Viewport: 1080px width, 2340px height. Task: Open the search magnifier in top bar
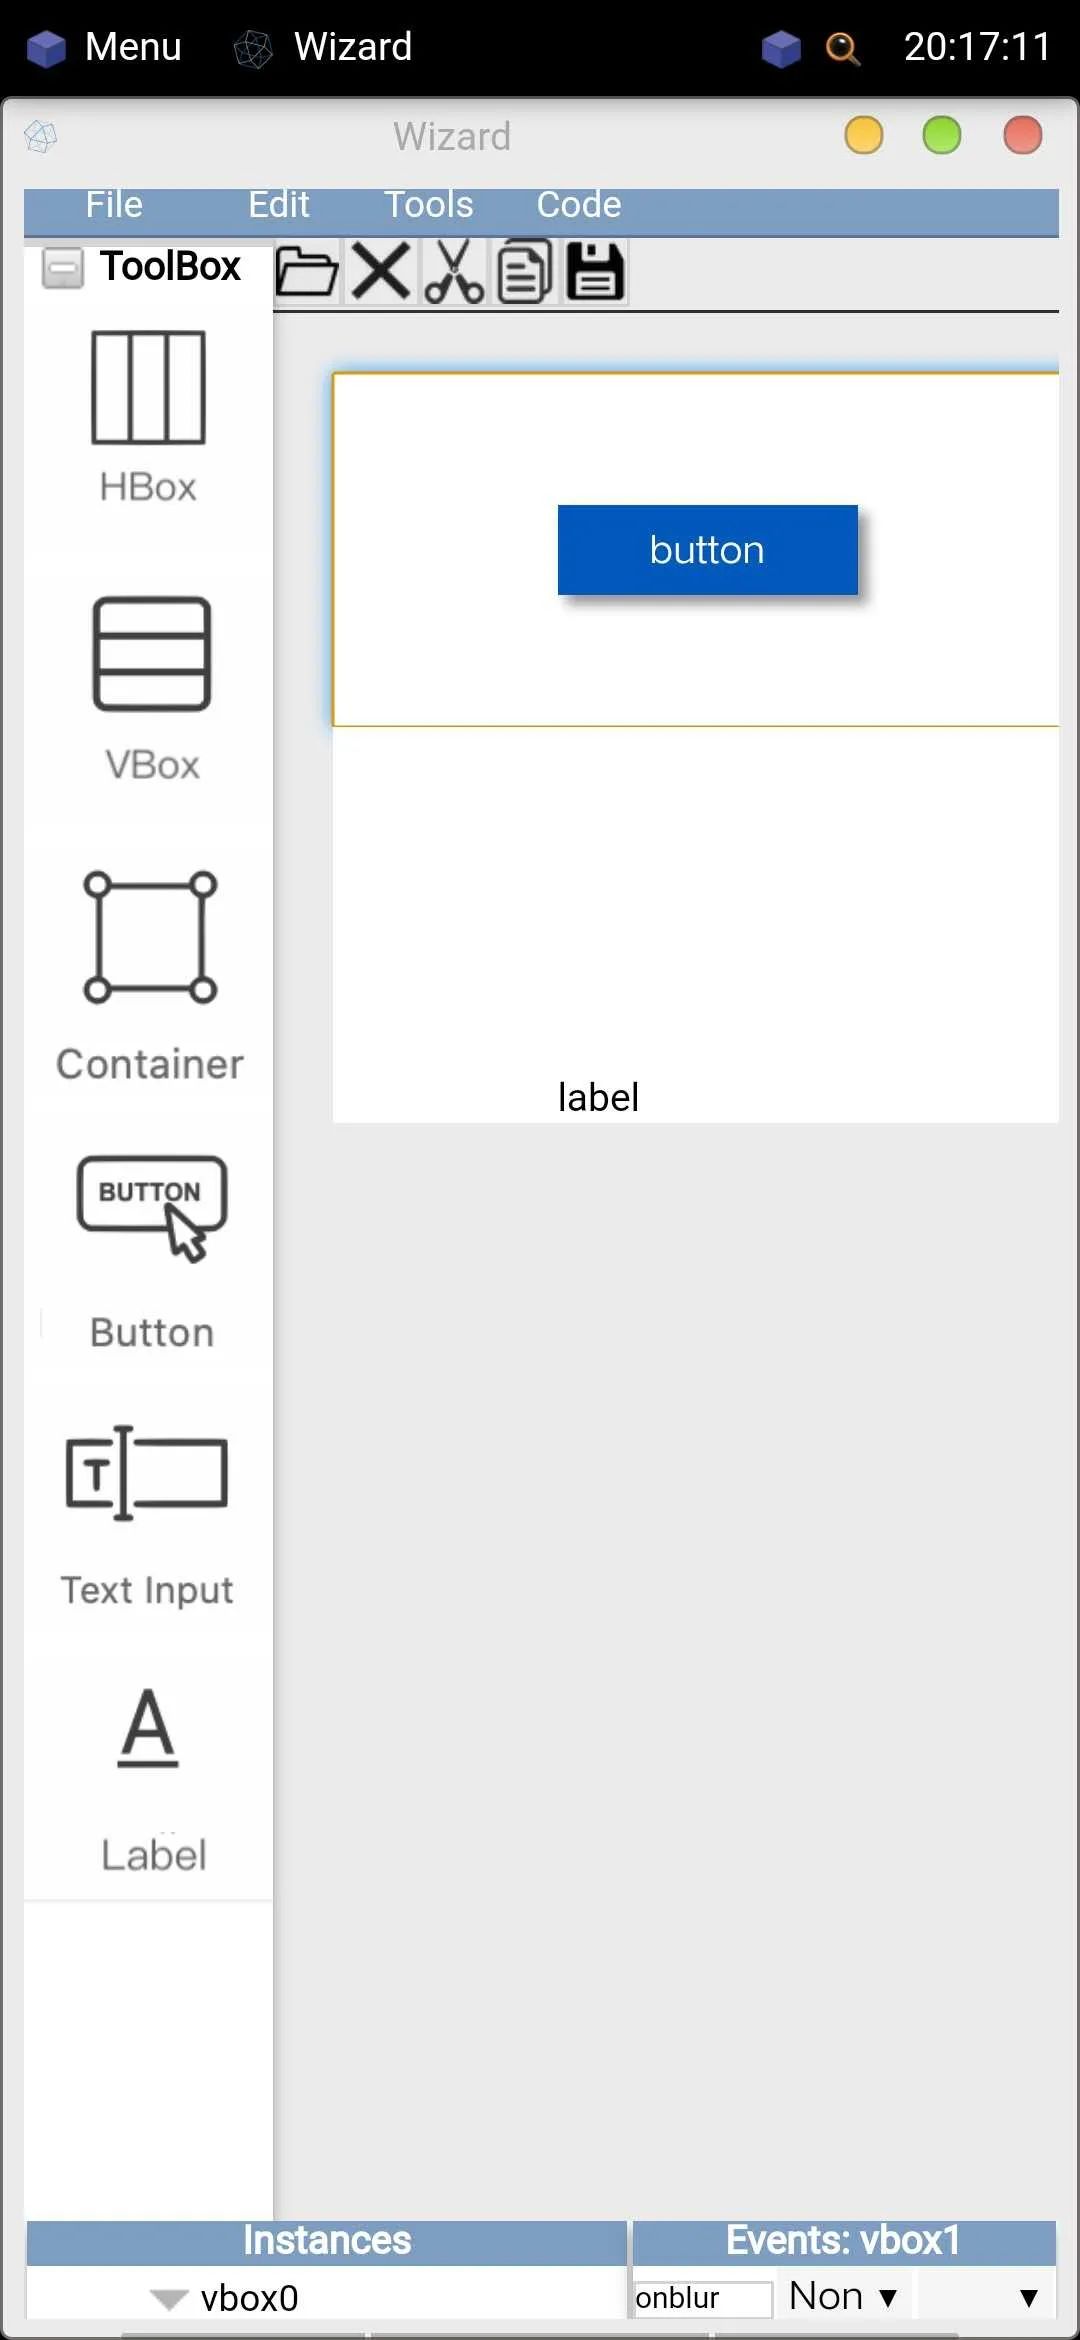(x=842, y=47)
